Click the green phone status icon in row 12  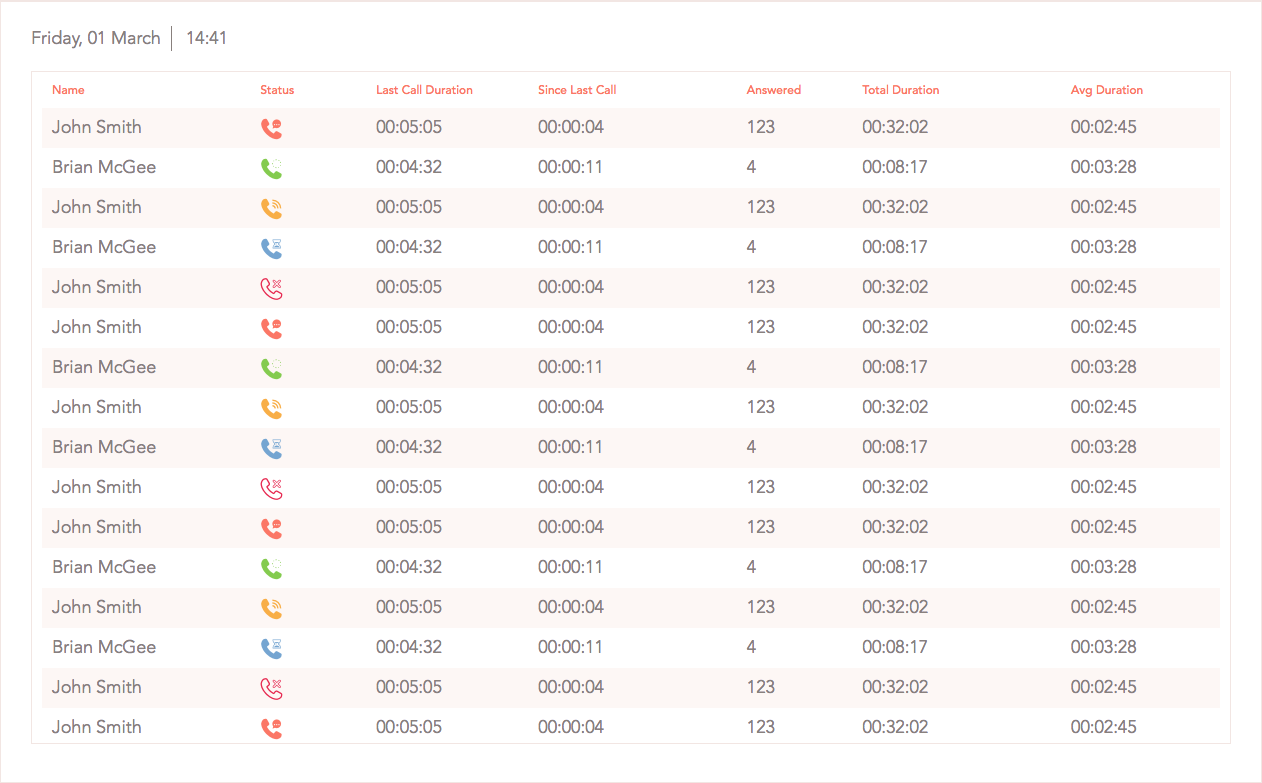[271, 568]
